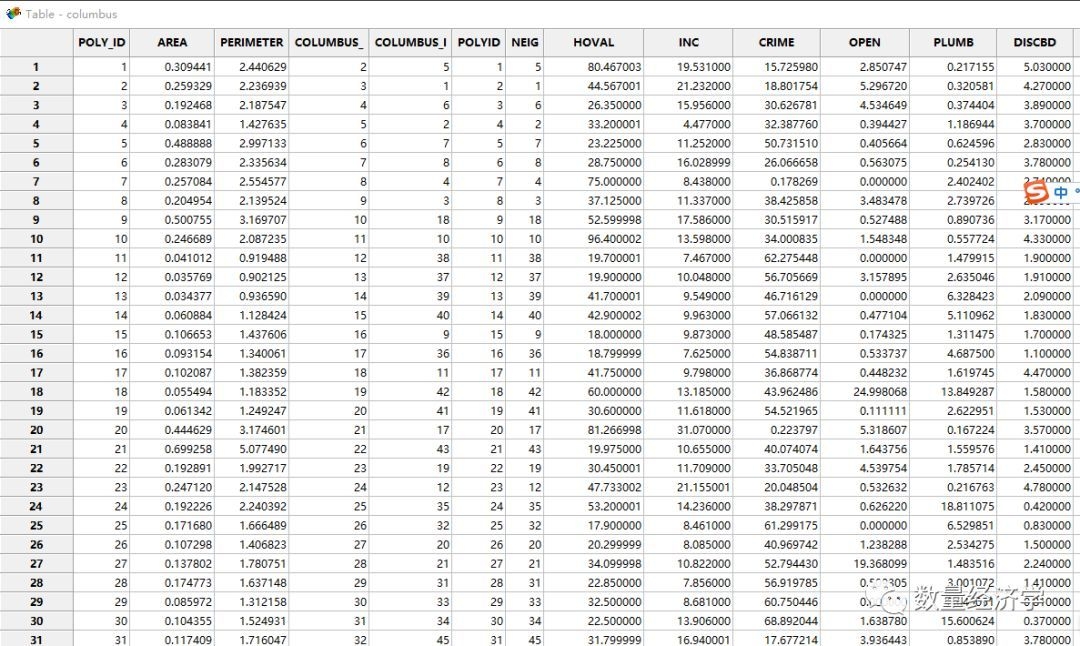
Task: Select the AREA column header
Action: pos(172,42)
